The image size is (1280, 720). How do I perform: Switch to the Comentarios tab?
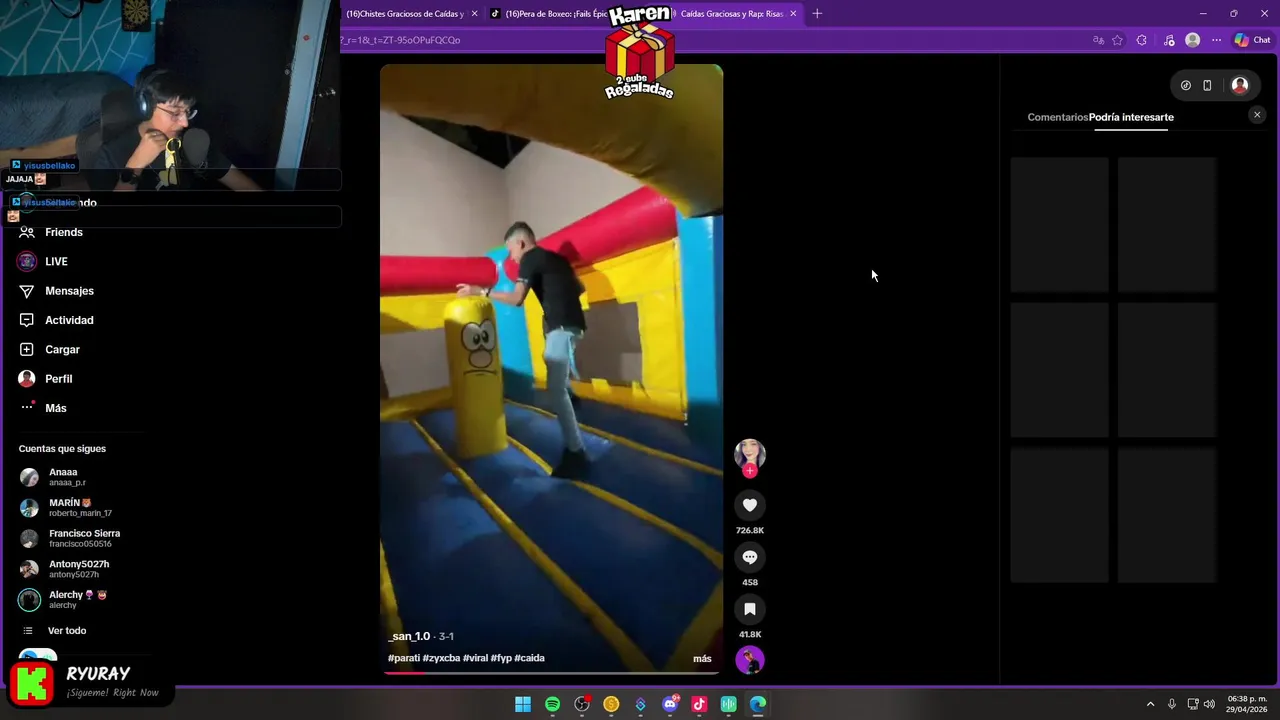tap(1057, 117)
